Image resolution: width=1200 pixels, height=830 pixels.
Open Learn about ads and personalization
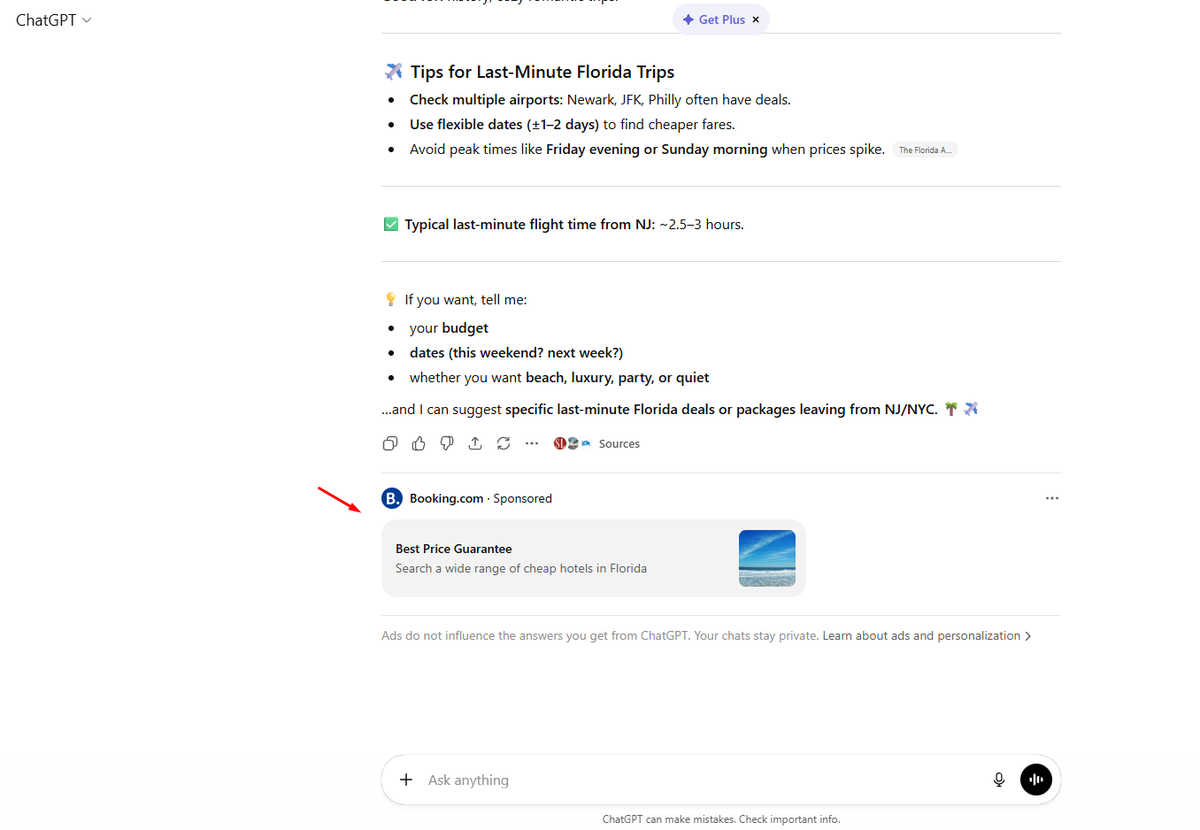click(927, 636)
